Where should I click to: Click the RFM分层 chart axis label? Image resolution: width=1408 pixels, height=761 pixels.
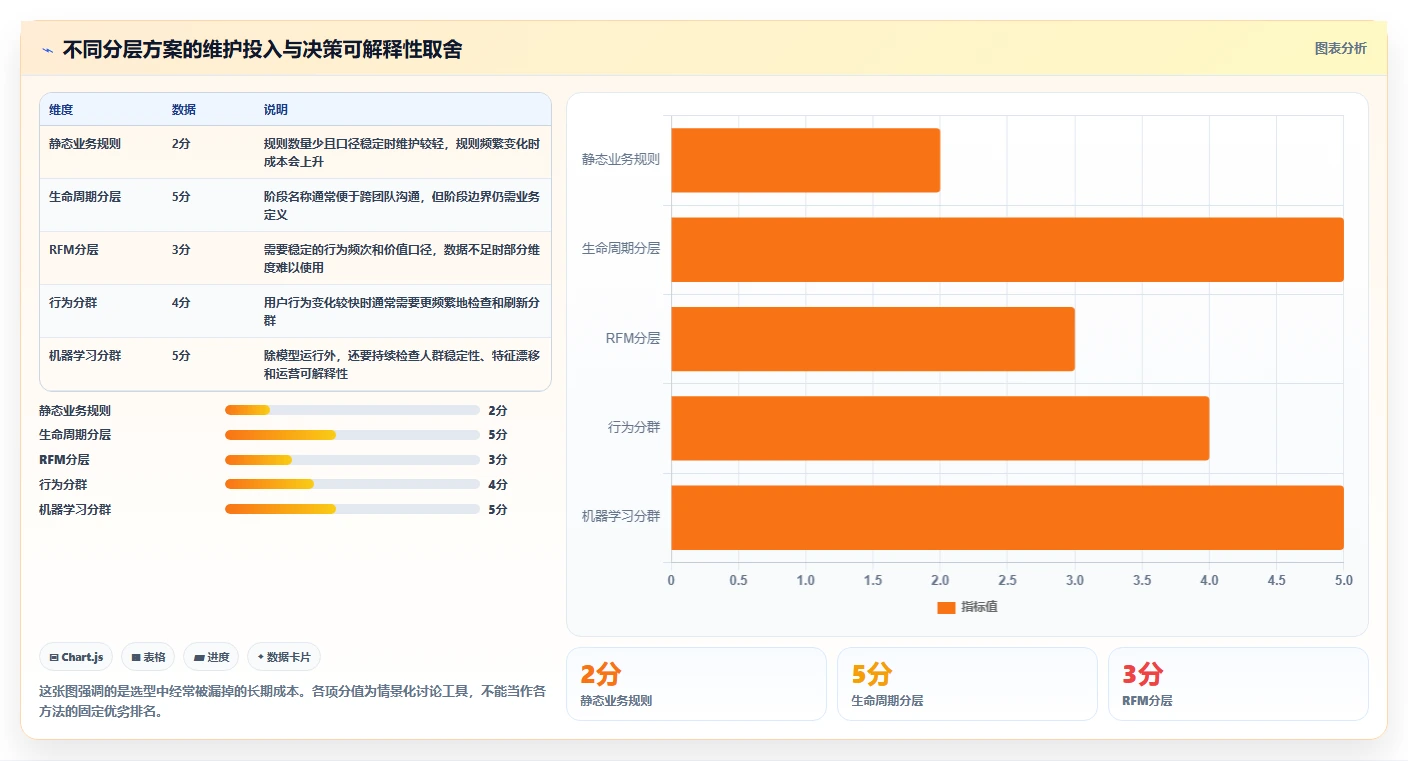tap(633, 339)
